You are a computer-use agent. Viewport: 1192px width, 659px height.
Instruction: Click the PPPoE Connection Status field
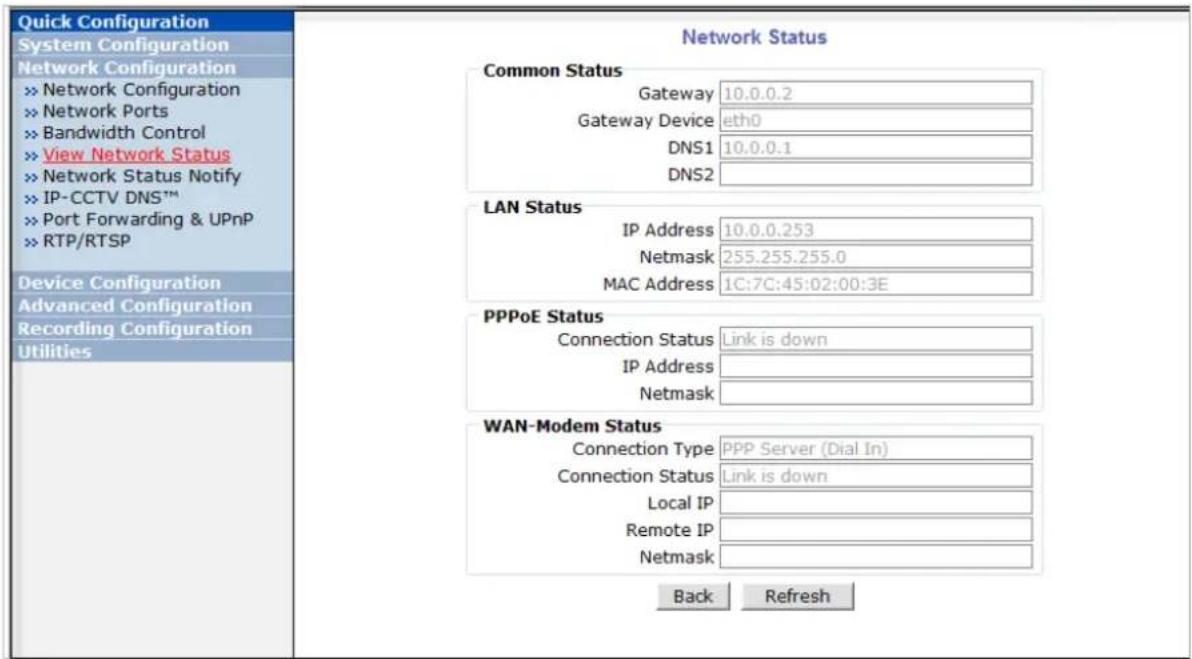(876, 339)
